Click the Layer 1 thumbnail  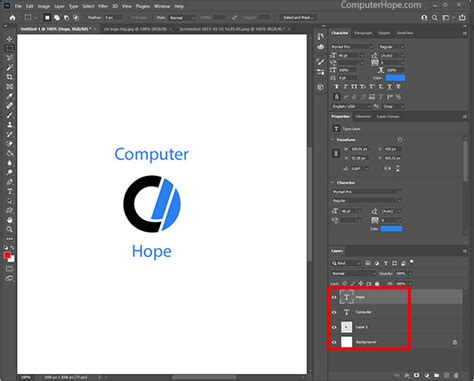point(347,327)
